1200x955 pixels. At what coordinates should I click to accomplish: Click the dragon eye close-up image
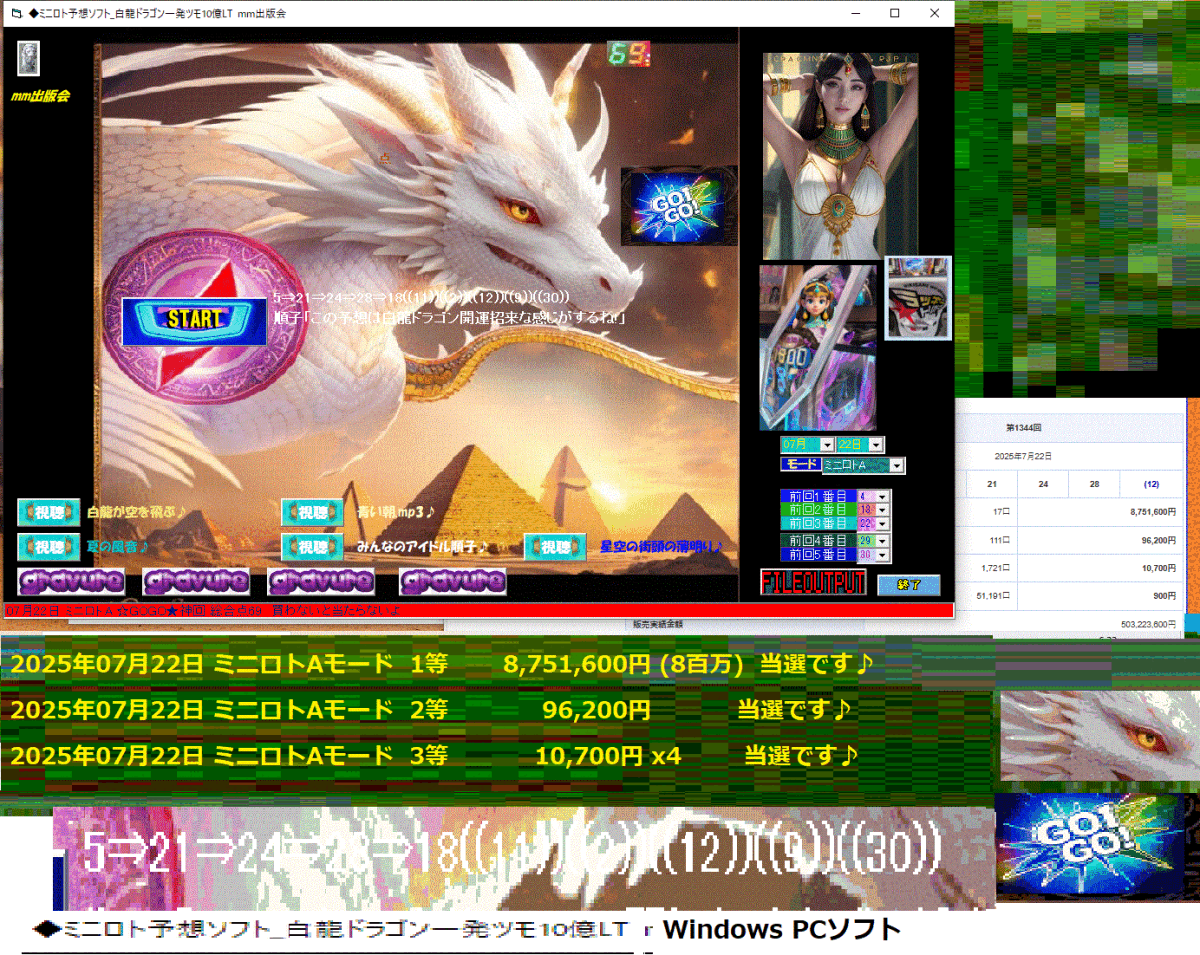click(1099, 736)
